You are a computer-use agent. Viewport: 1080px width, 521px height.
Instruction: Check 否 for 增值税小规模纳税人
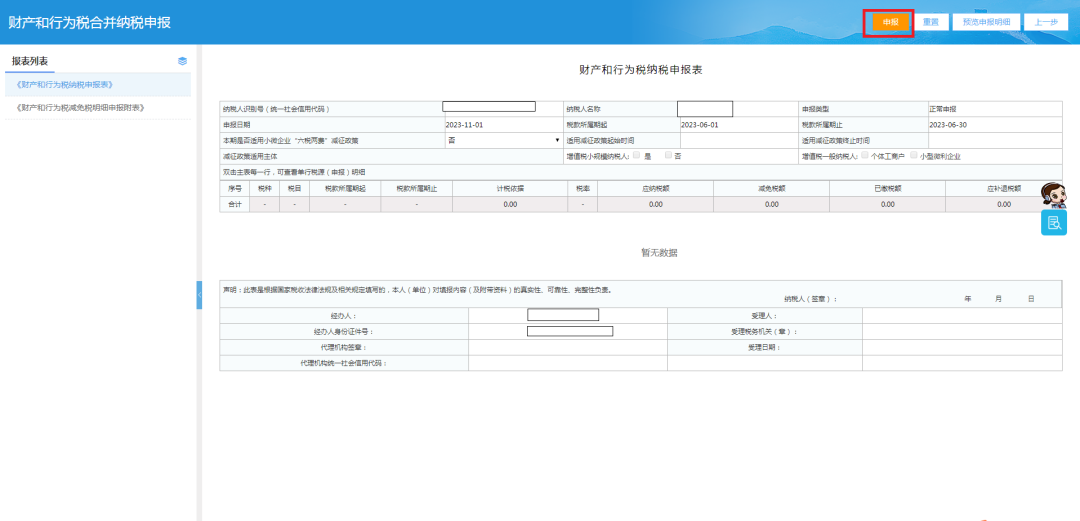point(668,156)
